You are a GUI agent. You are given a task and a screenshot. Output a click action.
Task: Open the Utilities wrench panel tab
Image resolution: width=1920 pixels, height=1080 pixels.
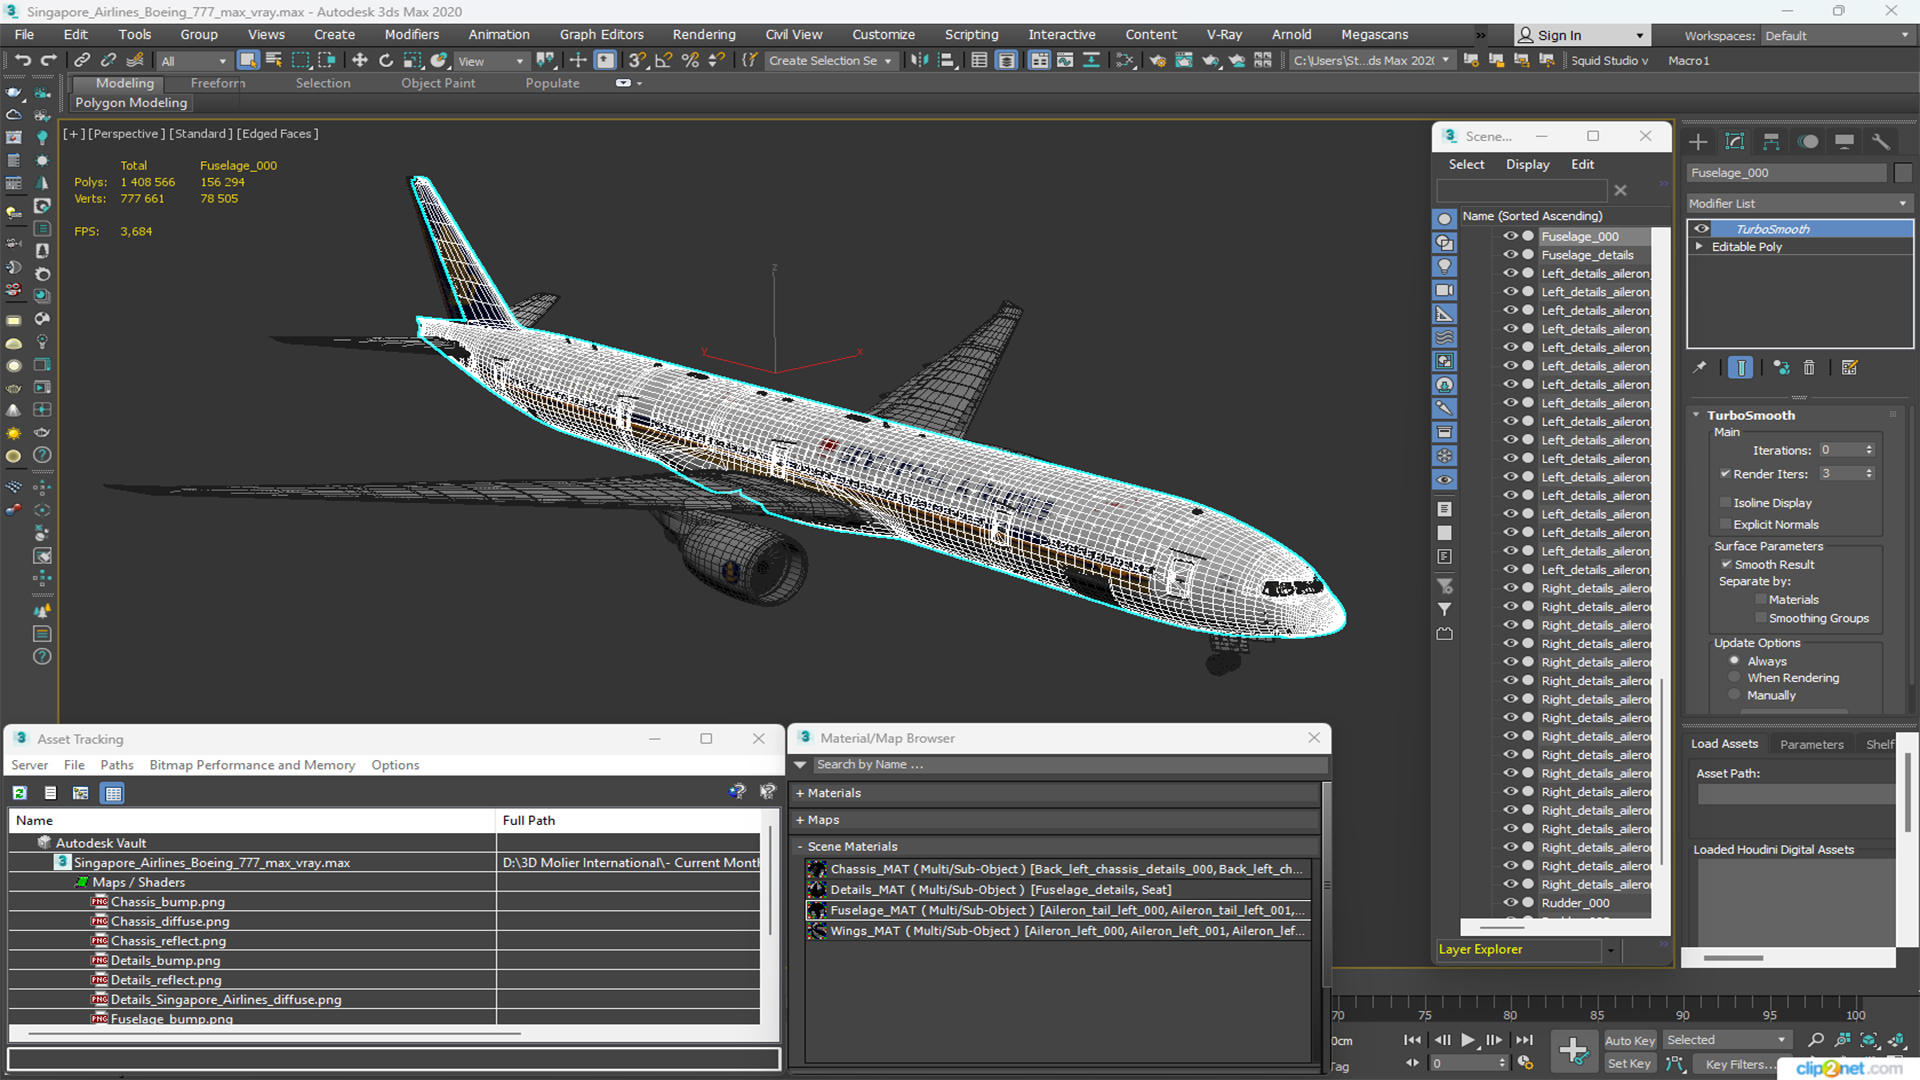pos(1881,142)
